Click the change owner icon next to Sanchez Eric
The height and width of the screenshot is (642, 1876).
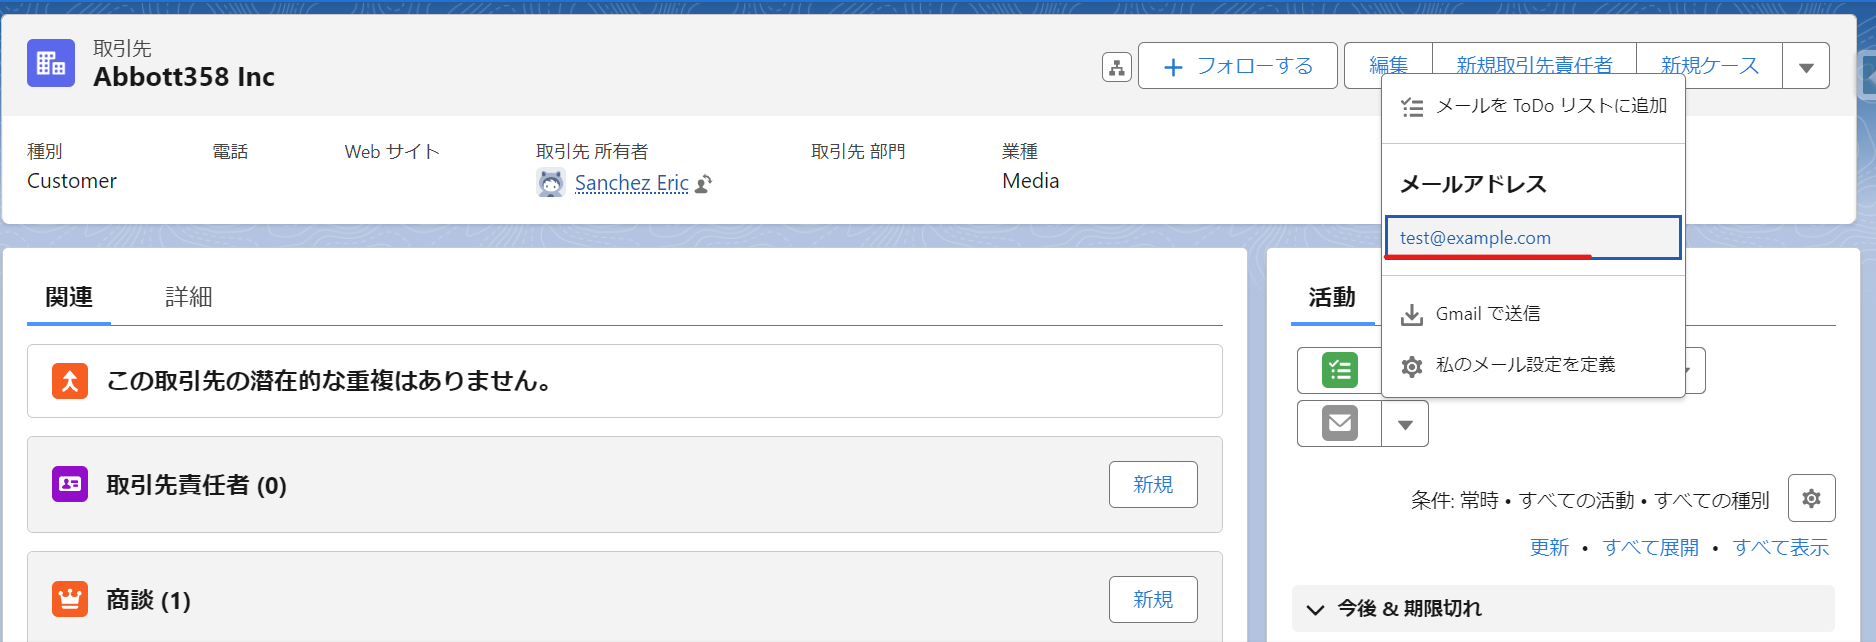coord(703,184)
